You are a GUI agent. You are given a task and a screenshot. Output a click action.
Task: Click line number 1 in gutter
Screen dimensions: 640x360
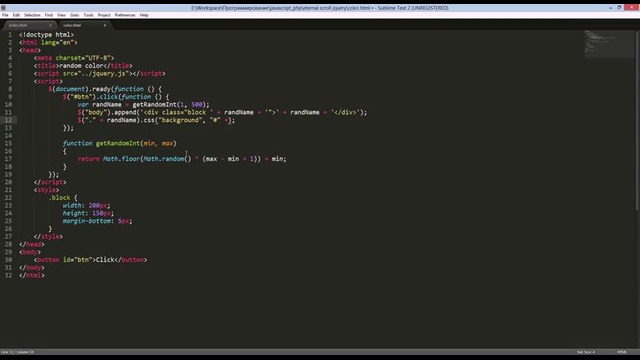[10, 35]
